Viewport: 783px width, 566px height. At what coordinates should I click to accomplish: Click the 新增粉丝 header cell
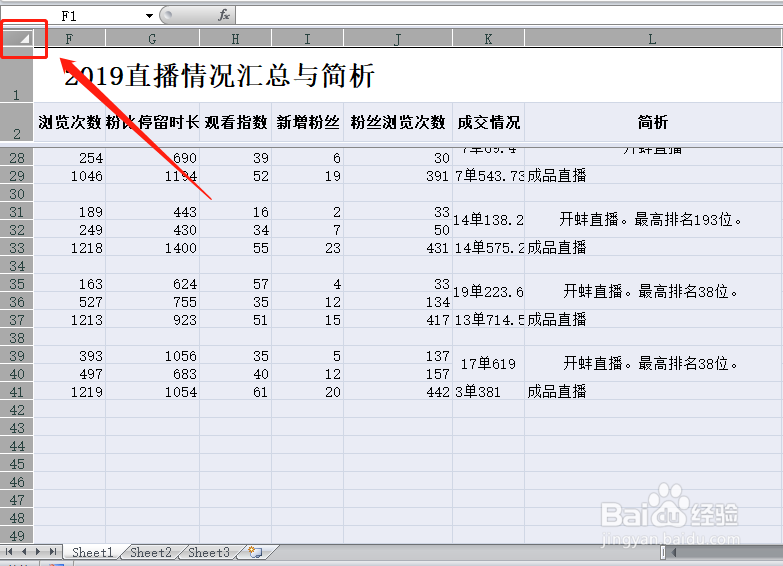[307, 122]
